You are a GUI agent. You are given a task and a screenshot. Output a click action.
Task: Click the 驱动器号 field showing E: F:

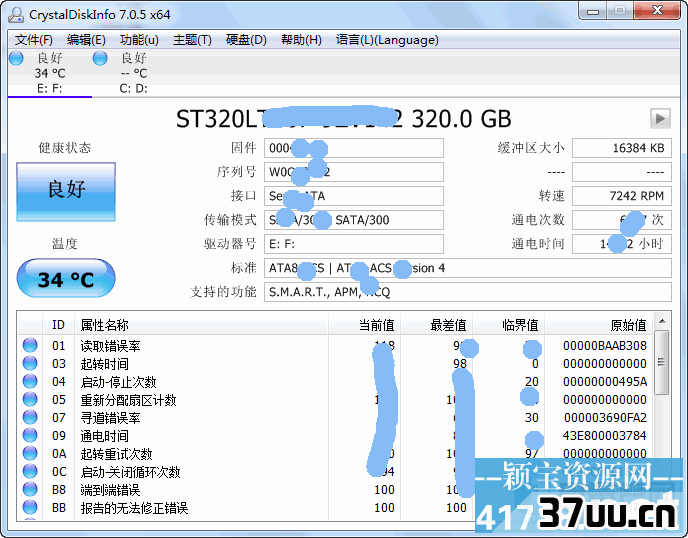coord(354,244)
